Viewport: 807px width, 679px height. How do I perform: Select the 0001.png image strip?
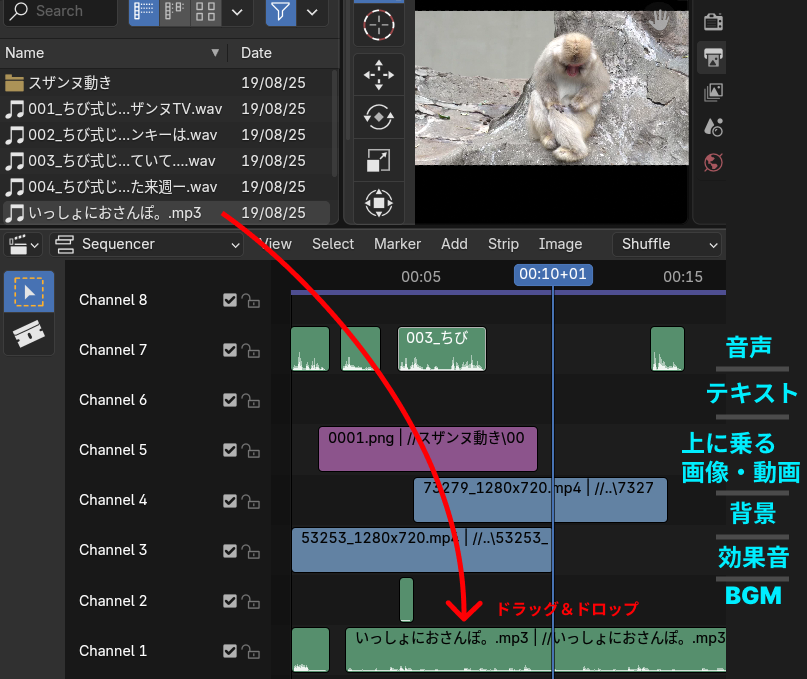click(427, 450)
